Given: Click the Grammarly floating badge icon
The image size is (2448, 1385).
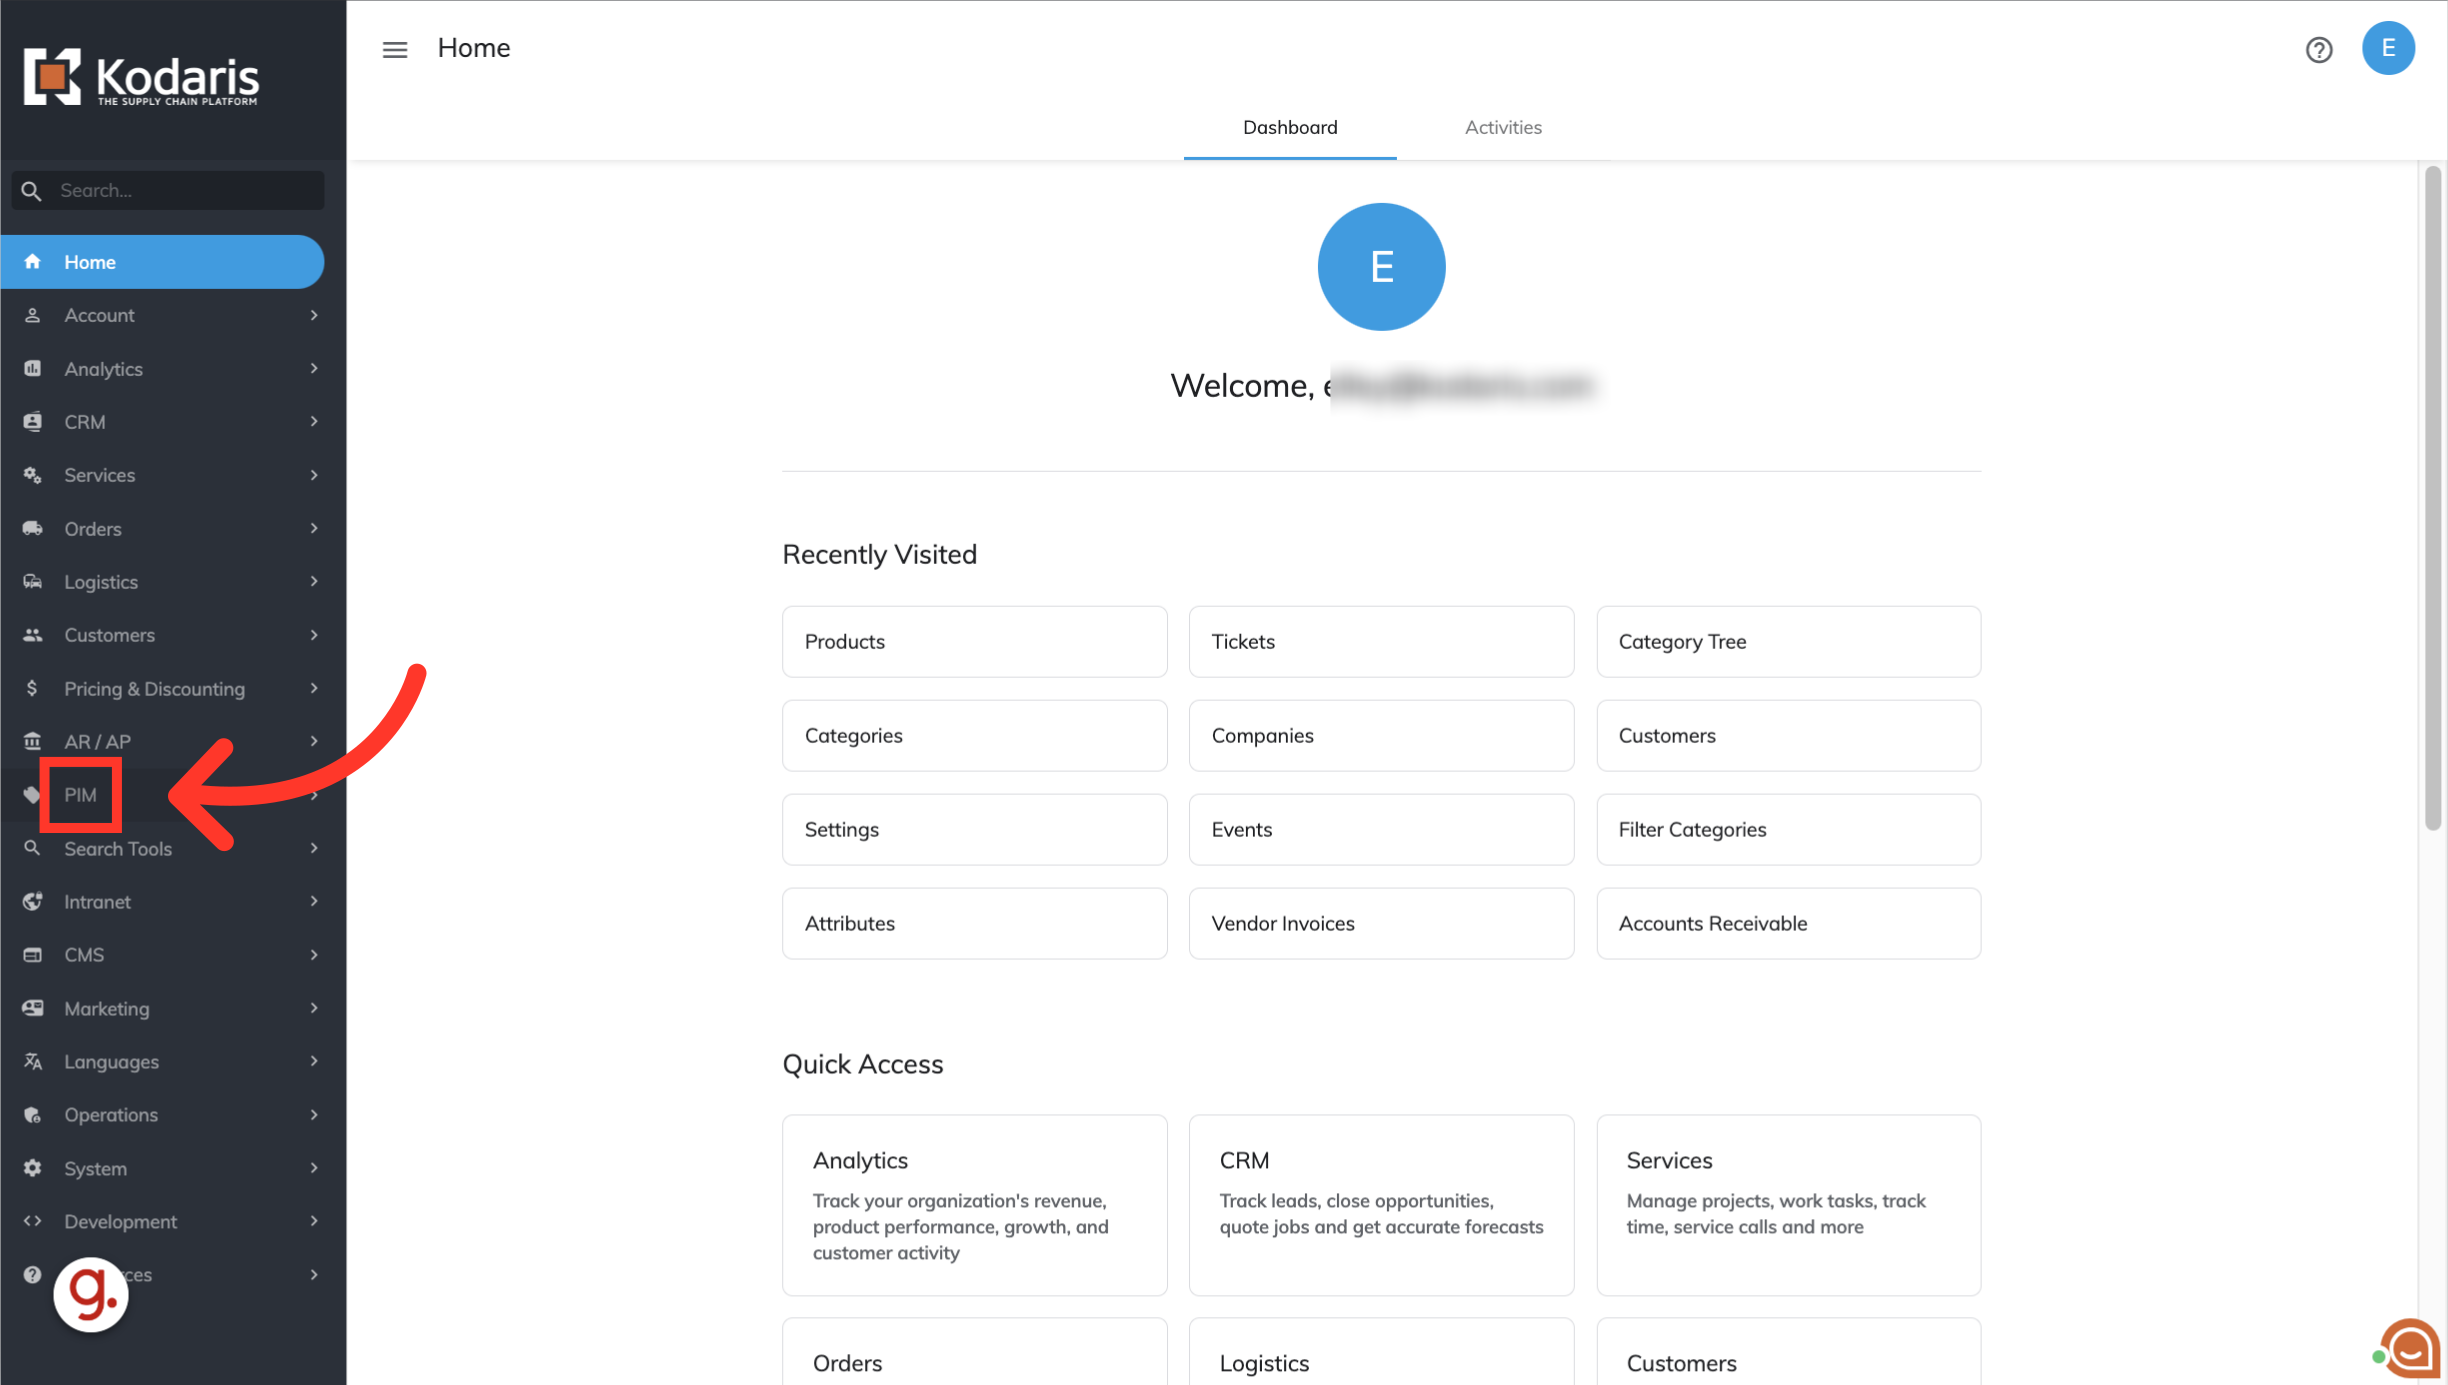Looking at the screenshot, I should [91, 1294].
